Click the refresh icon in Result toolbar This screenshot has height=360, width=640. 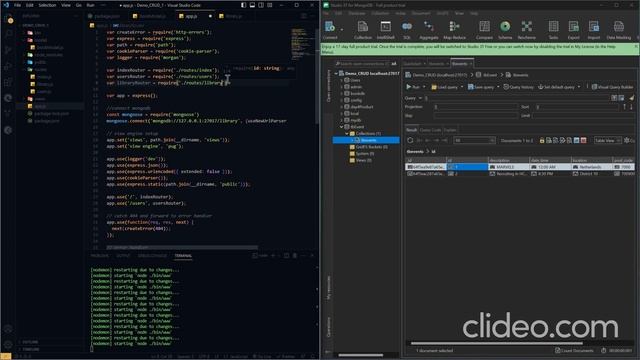tap(410, 140)
